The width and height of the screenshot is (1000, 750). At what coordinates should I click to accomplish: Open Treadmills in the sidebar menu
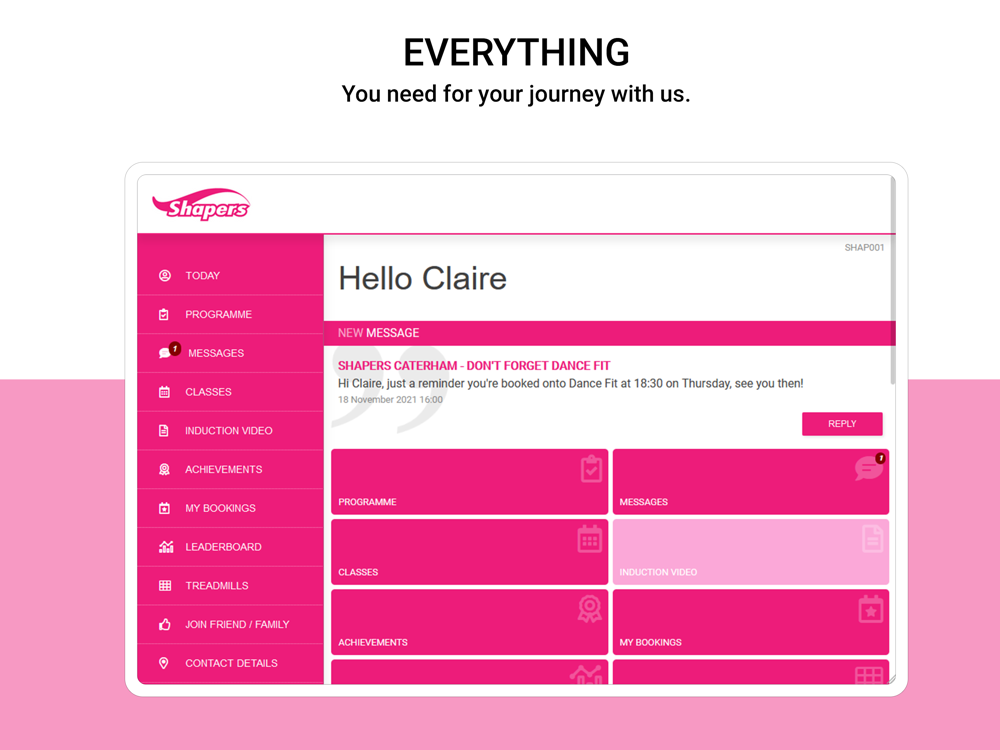[230, 585]
